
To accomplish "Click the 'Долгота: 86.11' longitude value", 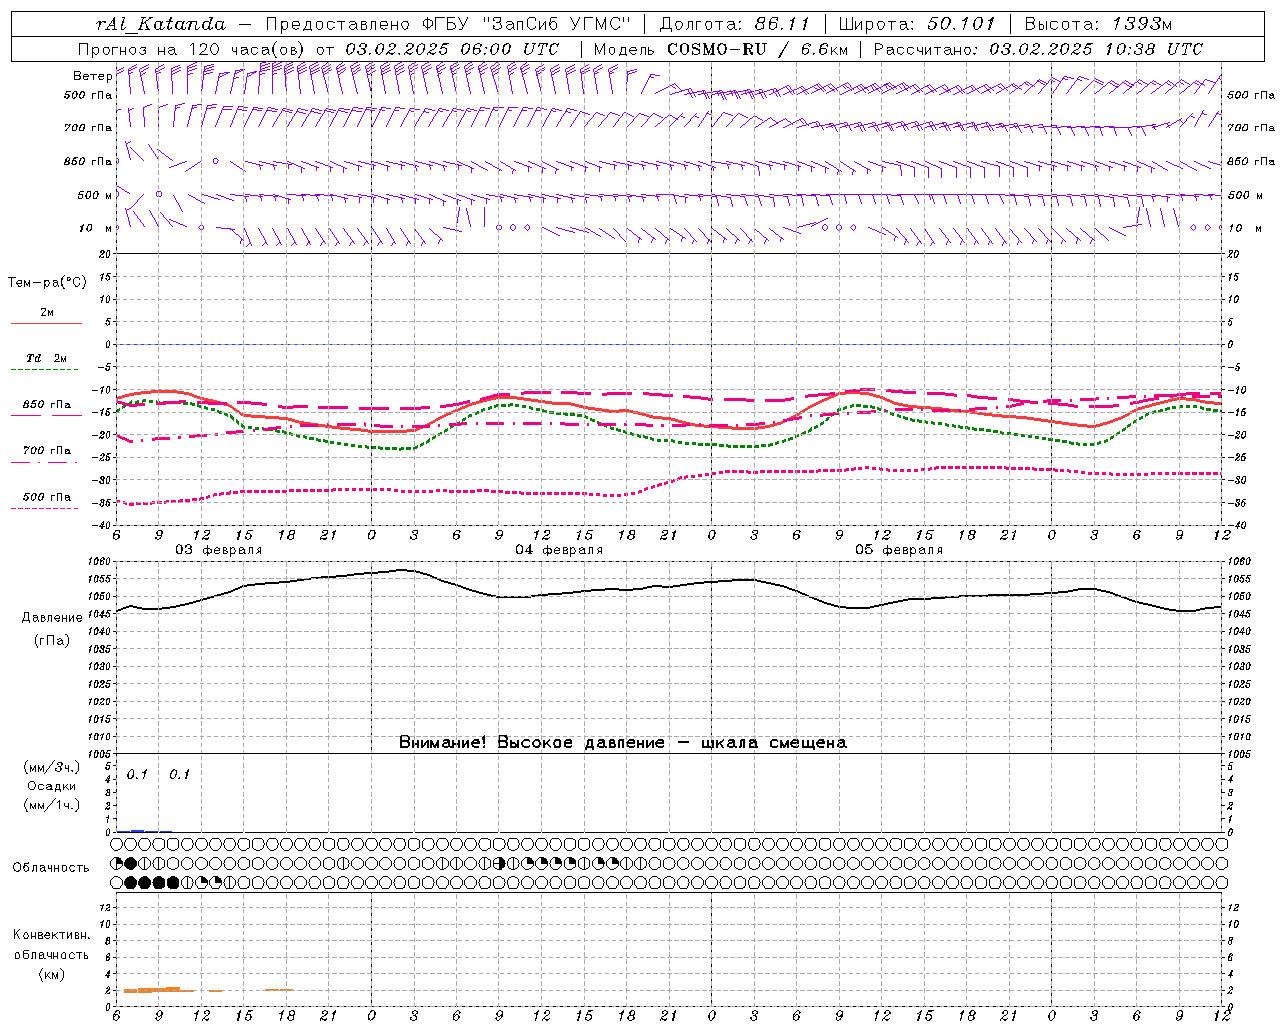I will [x=735, y=24].
